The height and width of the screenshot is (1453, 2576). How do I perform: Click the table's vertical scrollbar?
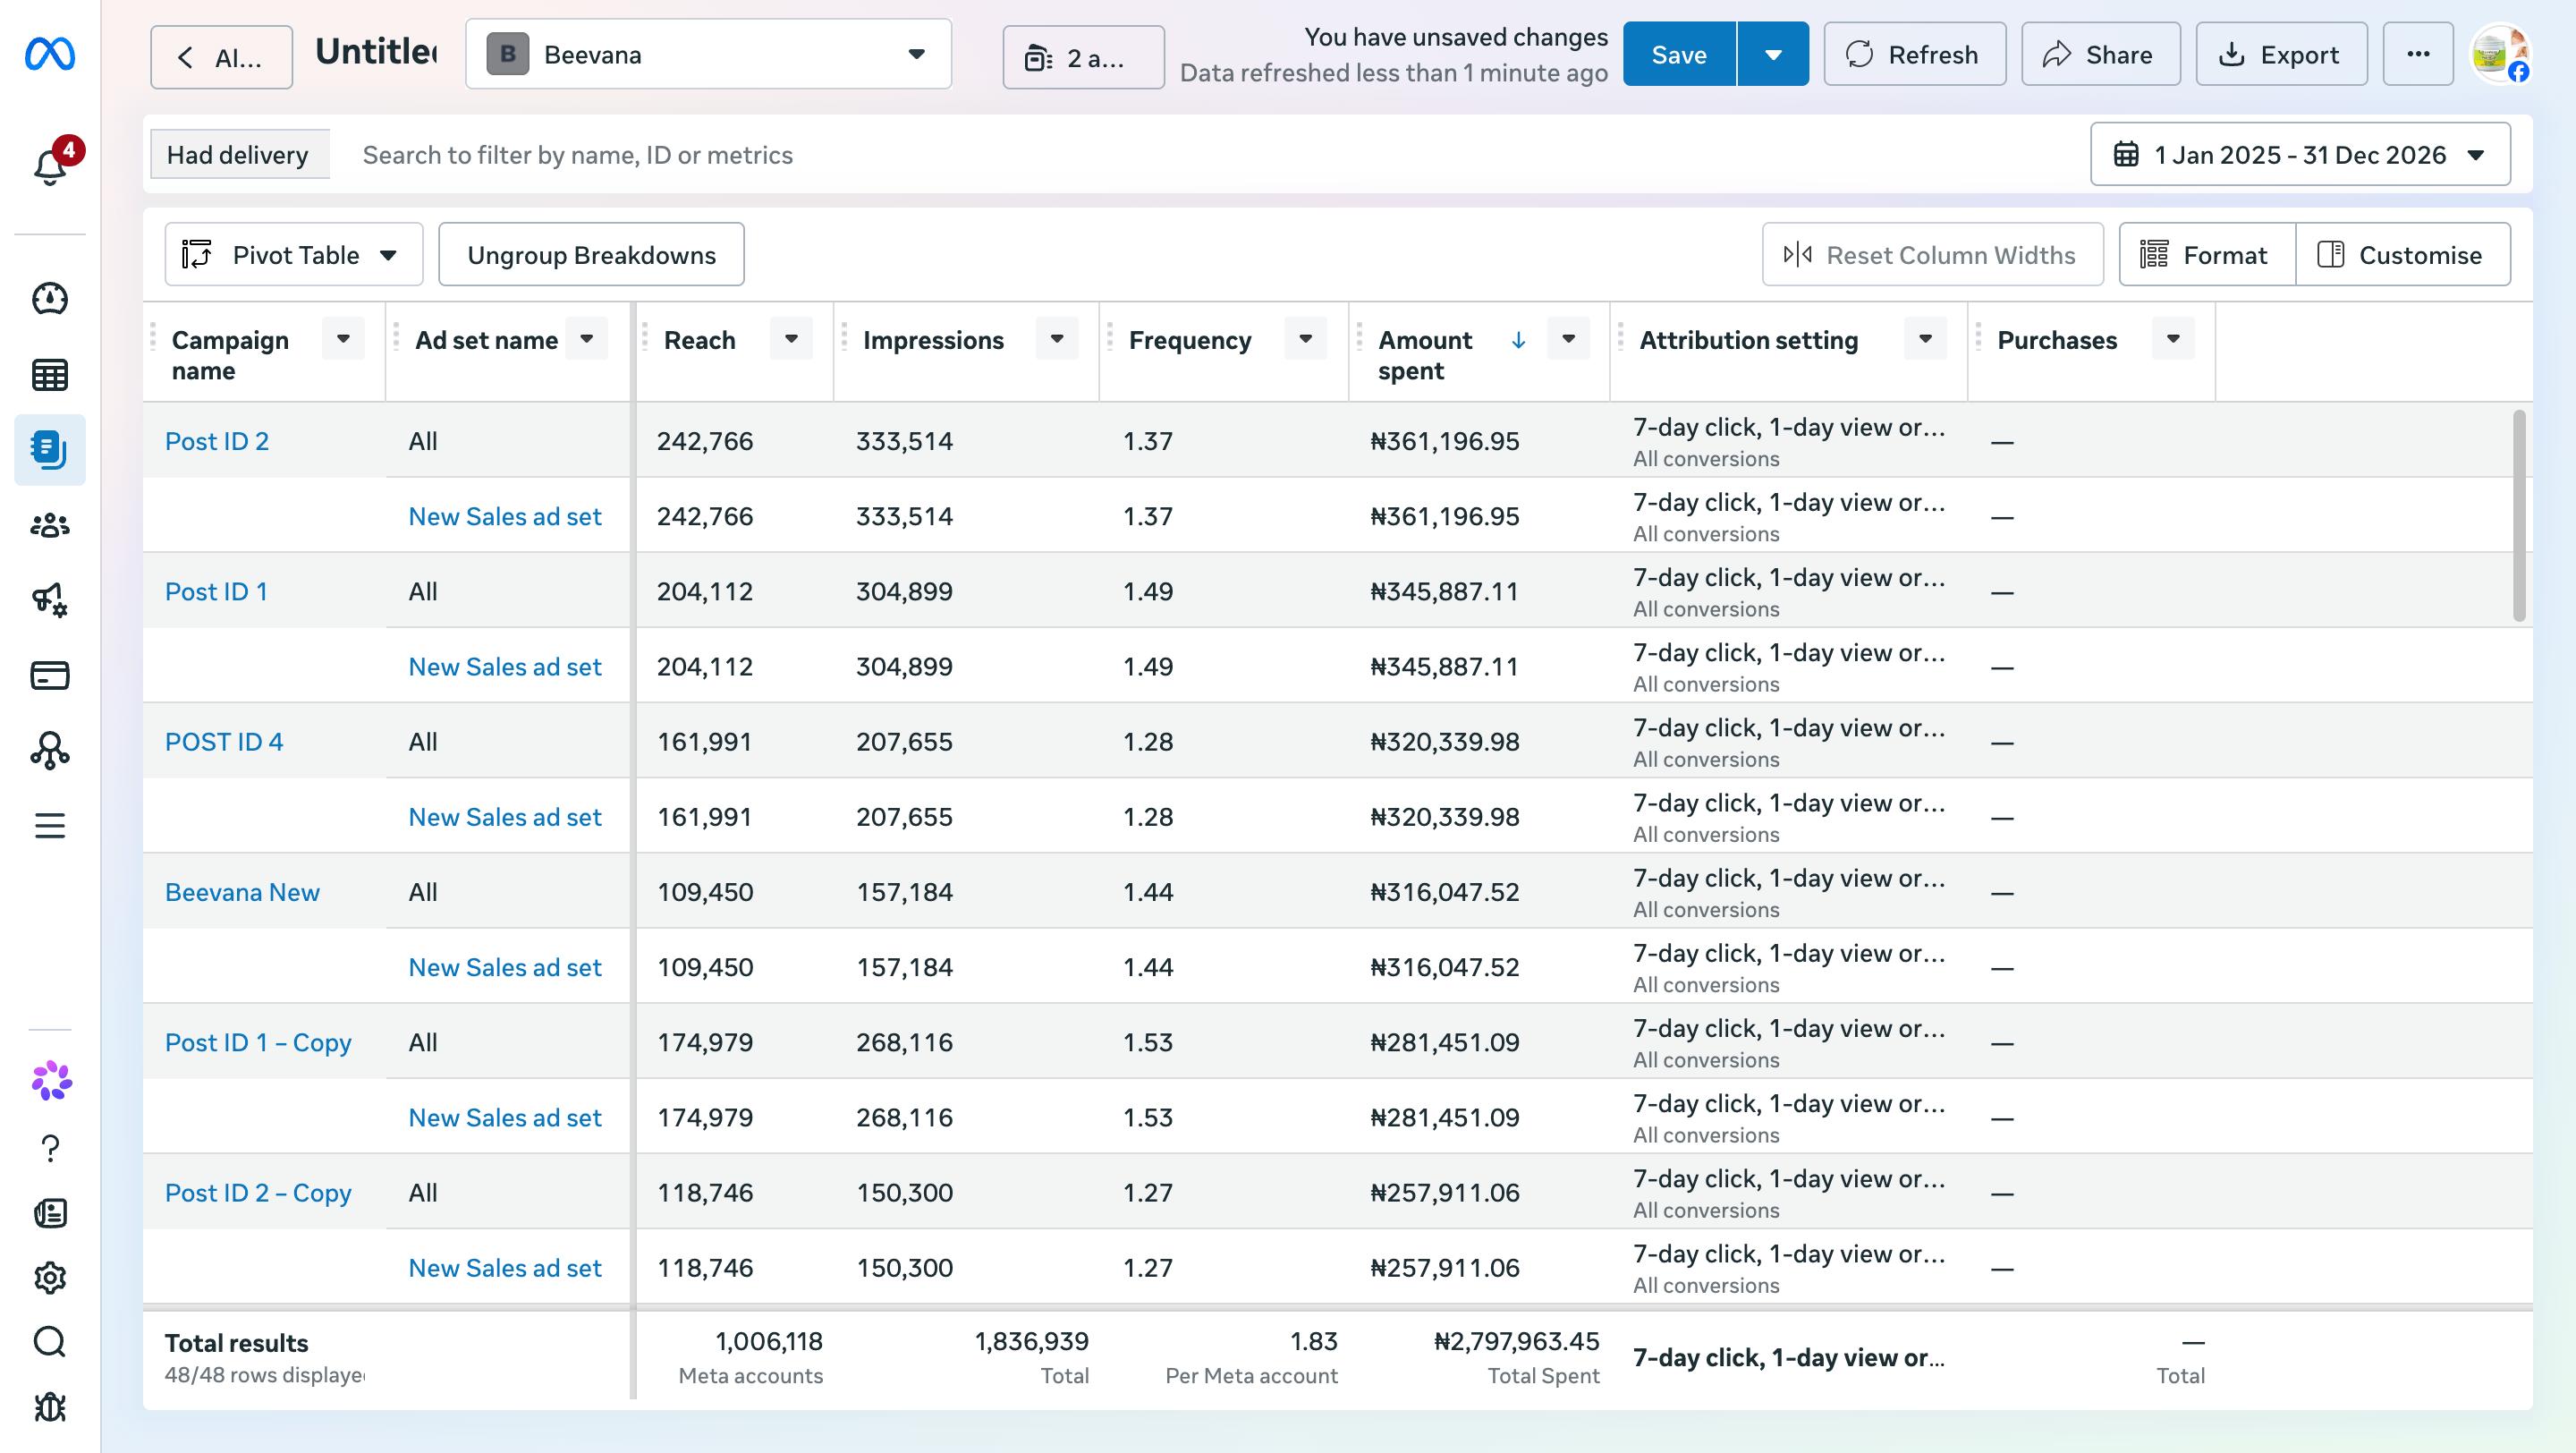(2519, 515)
